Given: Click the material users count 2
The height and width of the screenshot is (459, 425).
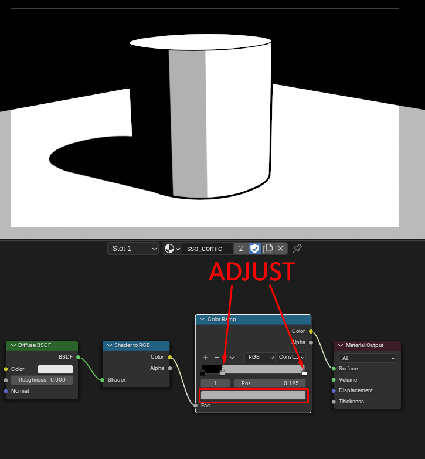Looking at the screenshot, I should click(241, 248).
